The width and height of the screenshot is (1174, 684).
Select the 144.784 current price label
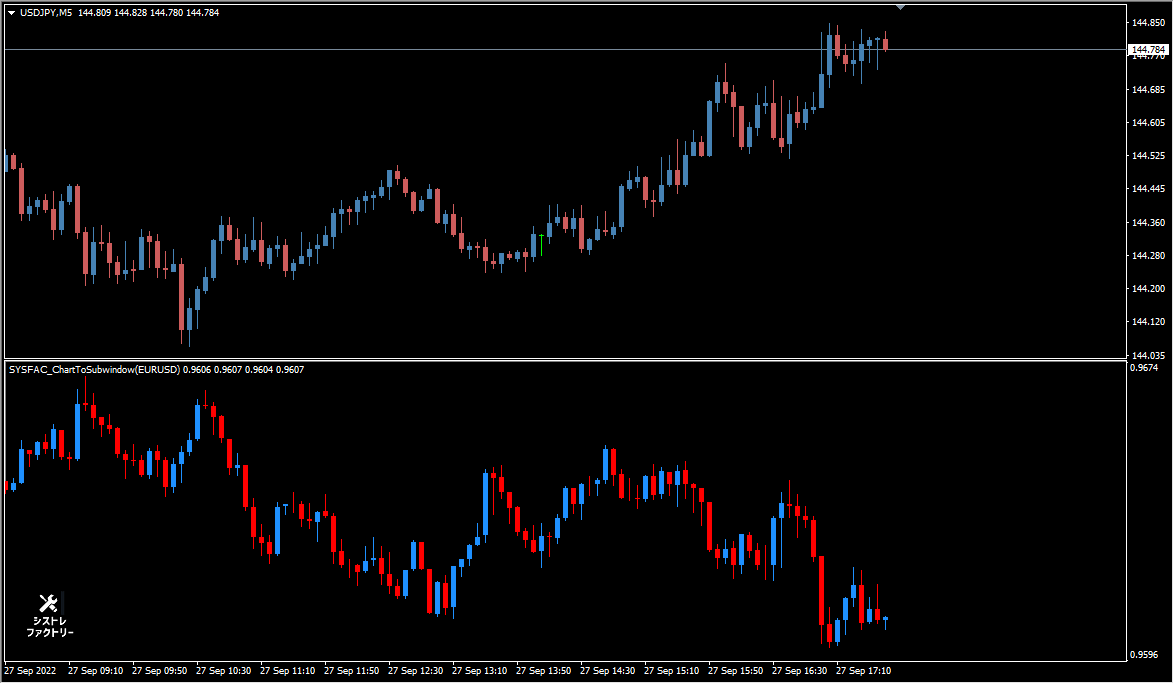click(1148, 49)
